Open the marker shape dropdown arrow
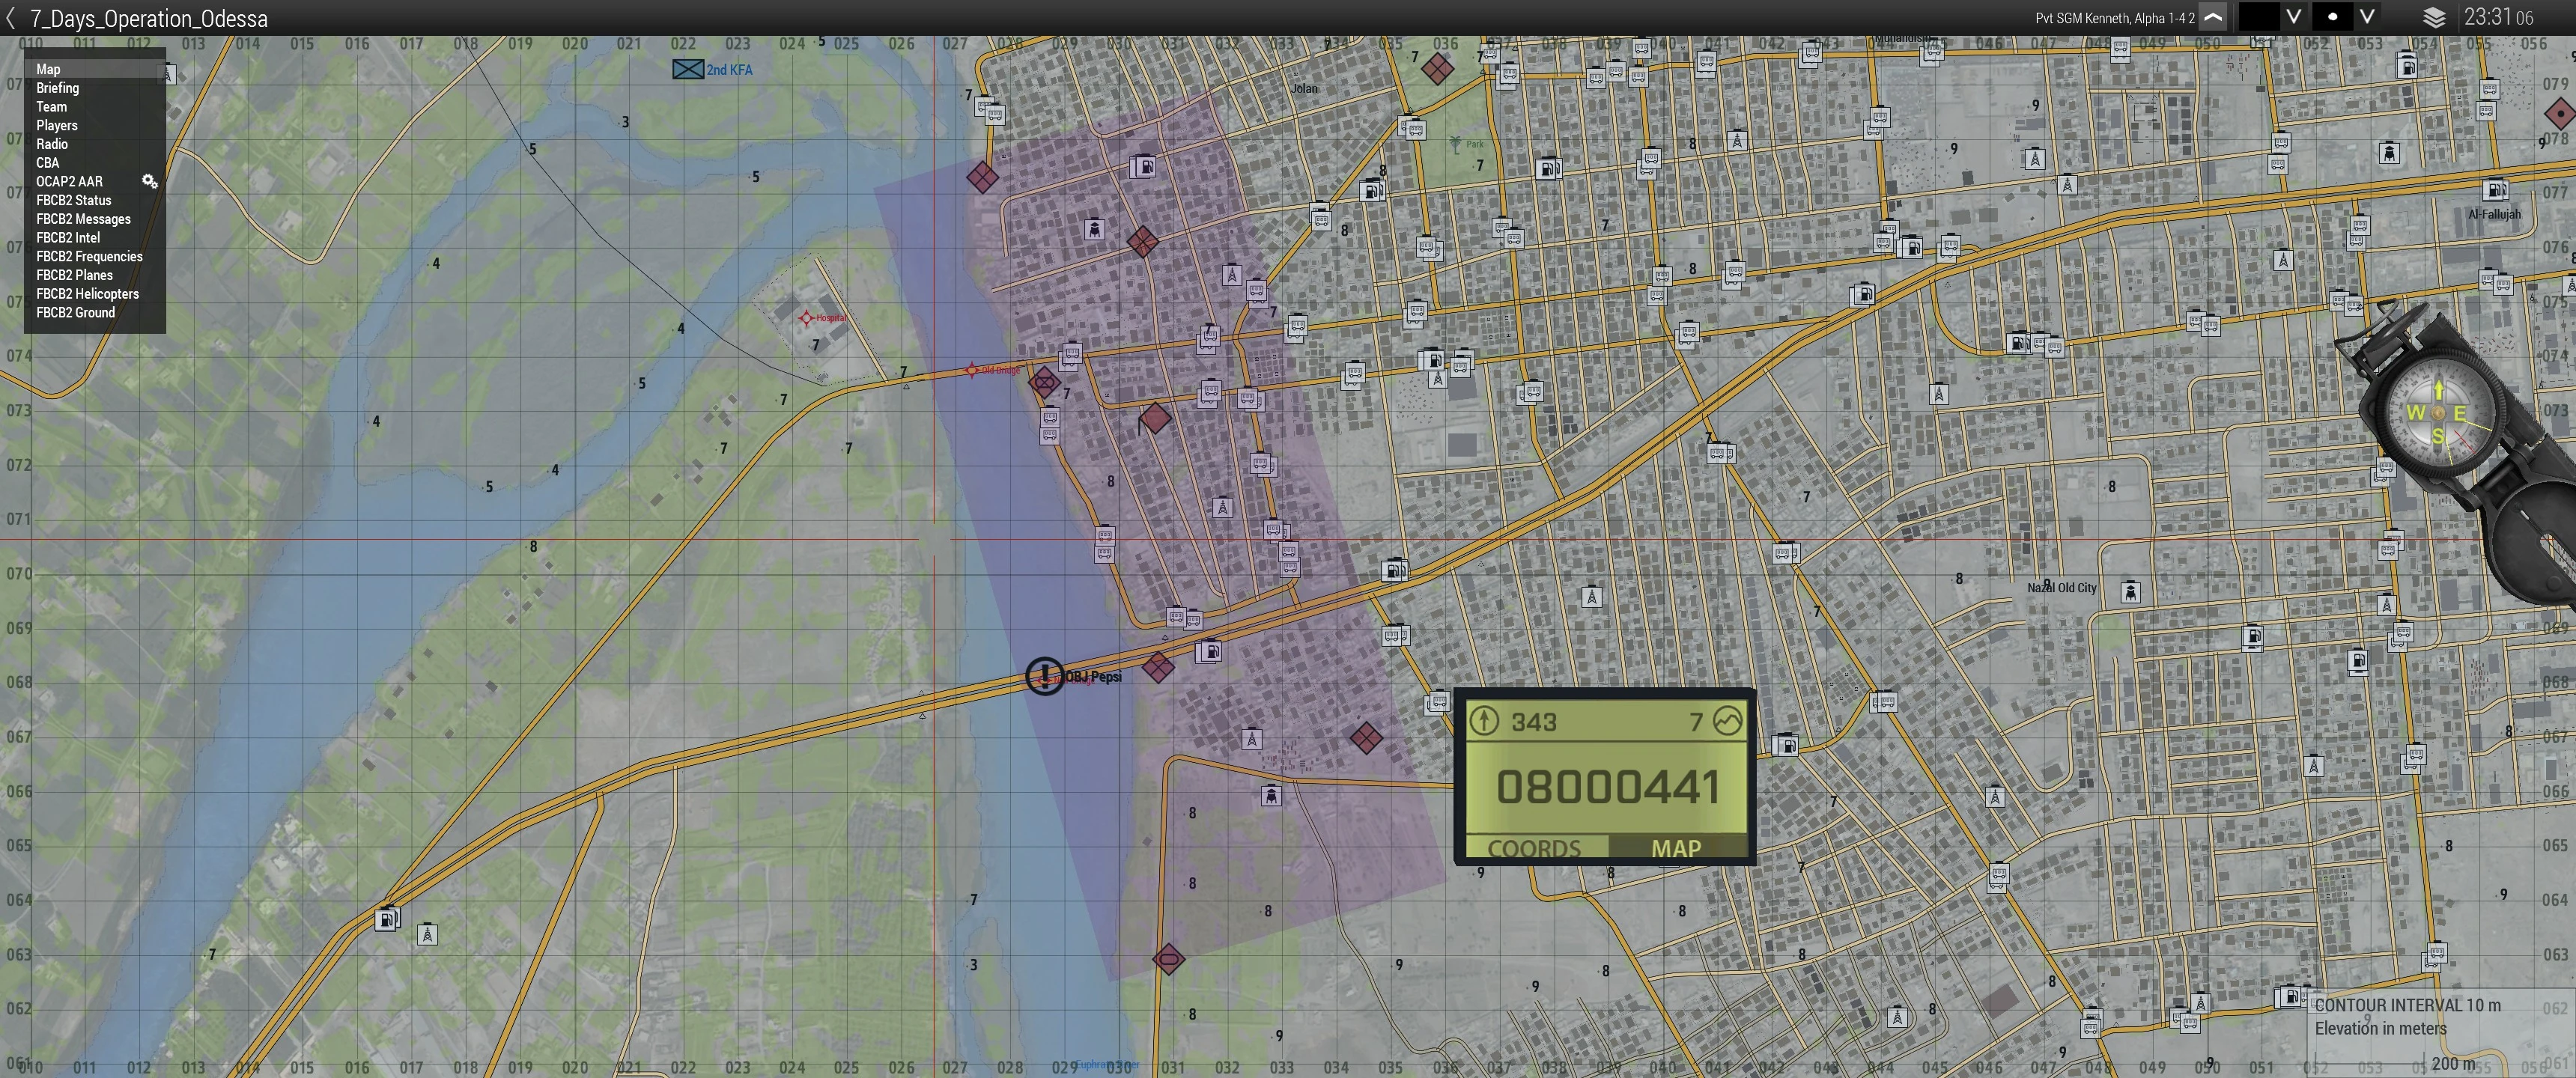 point(2367,17)
